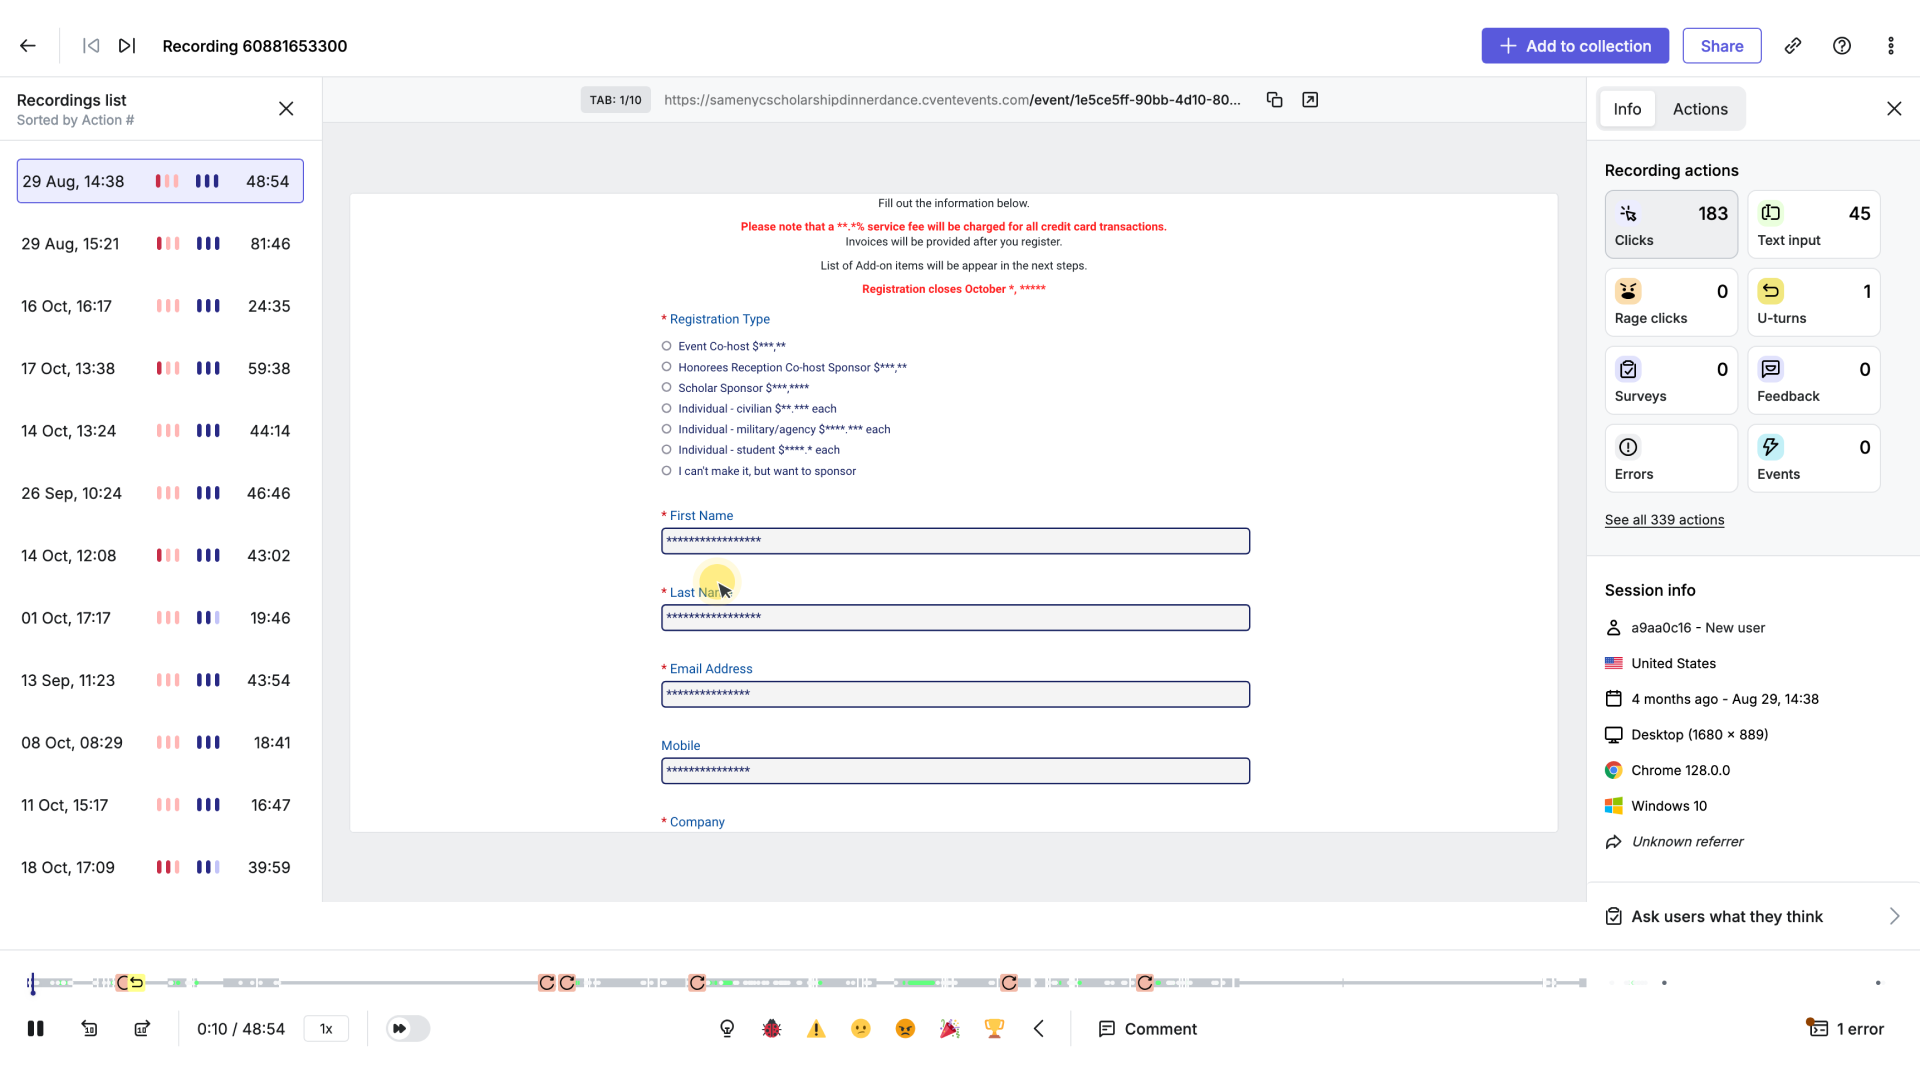This screenshot has width=1920, height=1080.
Task: Select Event Co-host radio option
Action: (x=666, y=346)
